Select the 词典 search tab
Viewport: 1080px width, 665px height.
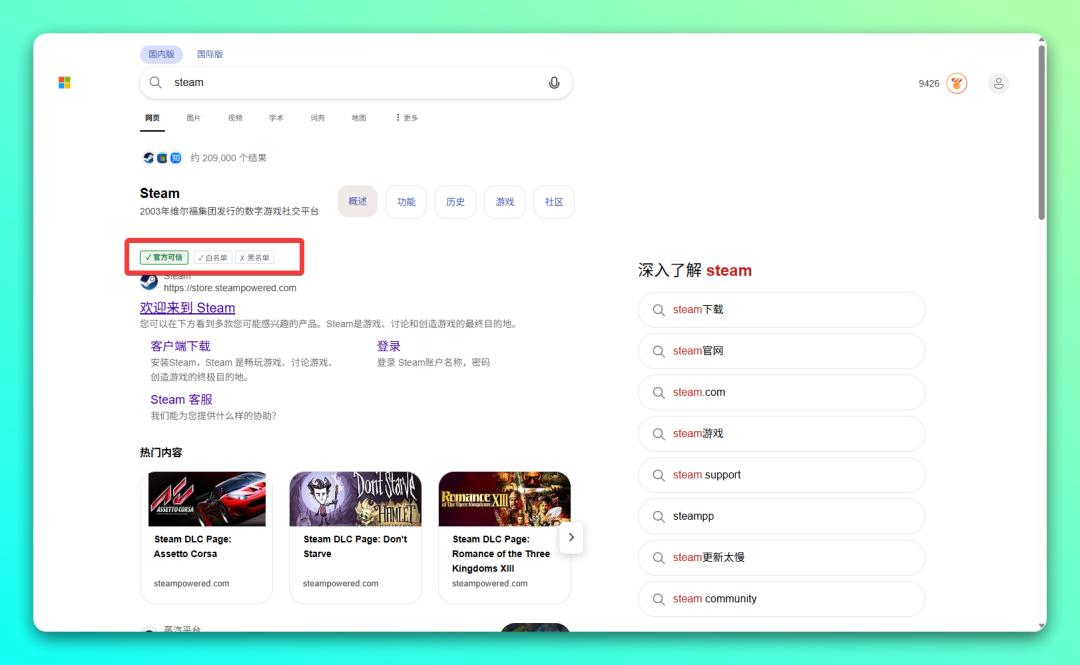[x=318, y=118]
